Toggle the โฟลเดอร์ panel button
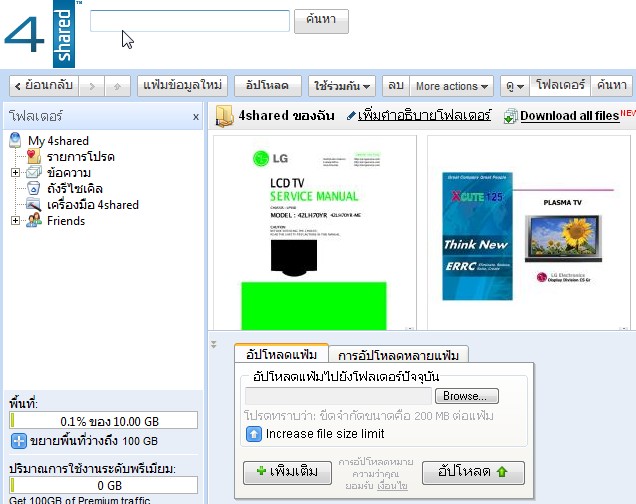636x504 pixels. (x=560, y=86)
